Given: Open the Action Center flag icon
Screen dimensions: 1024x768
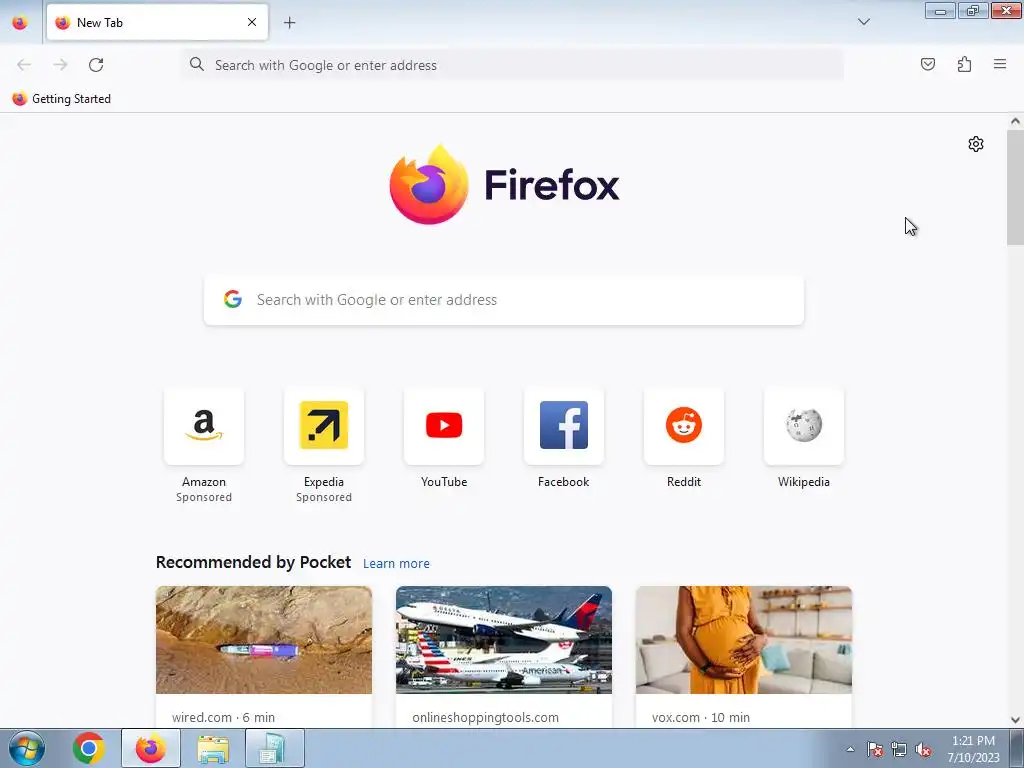Looking at the screenshot, I should tap(874, 749).
